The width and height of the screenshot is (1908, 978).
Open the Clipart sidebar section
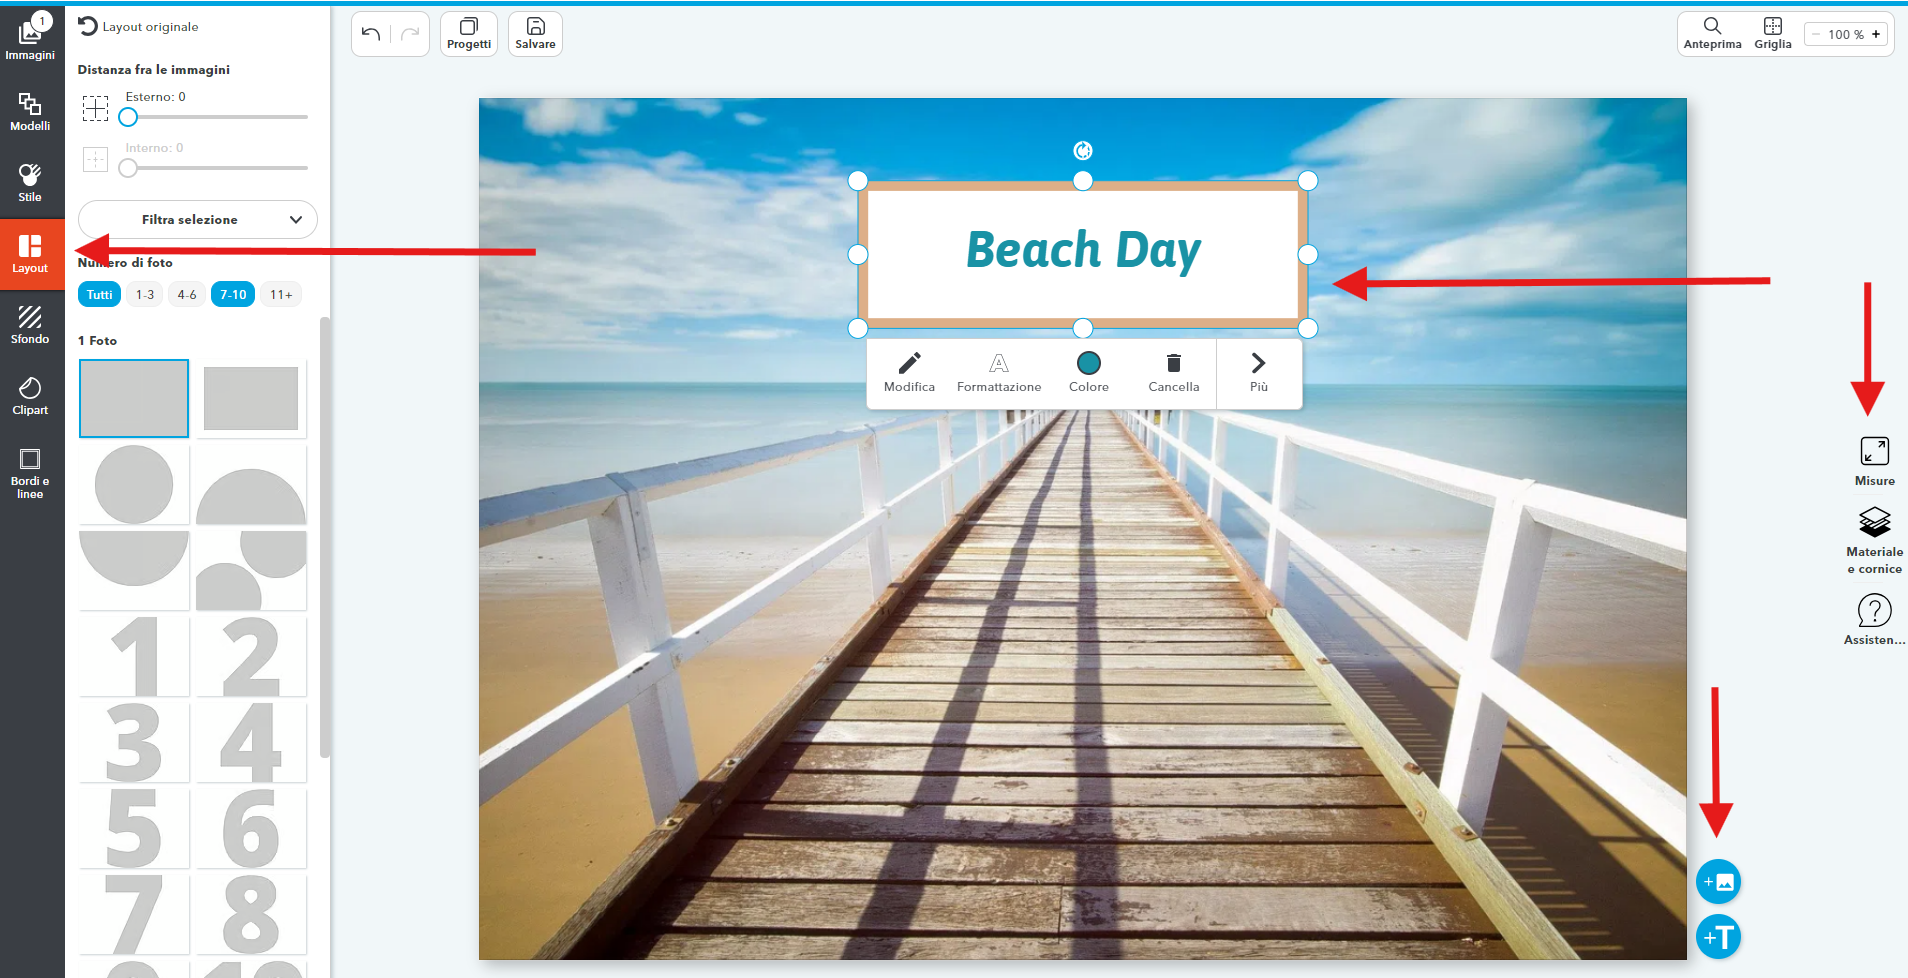[x=30, y=396]
